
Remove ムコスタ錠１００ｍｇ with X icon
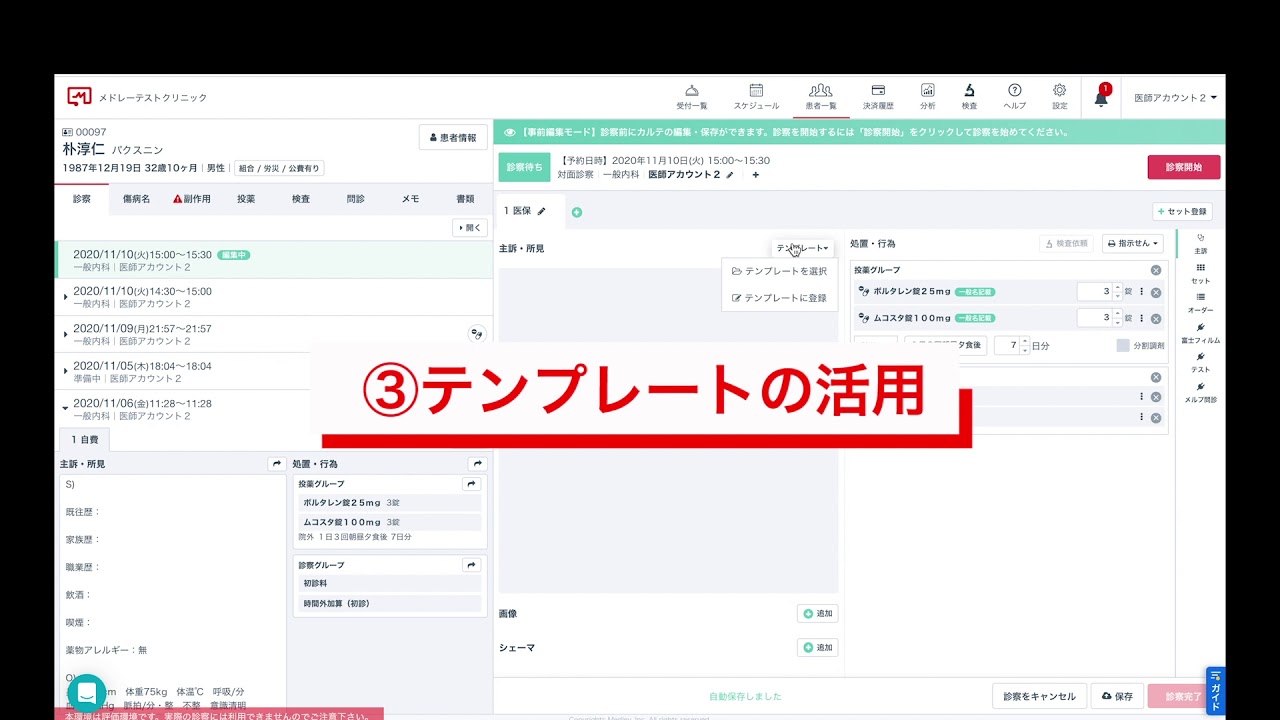1156,319
